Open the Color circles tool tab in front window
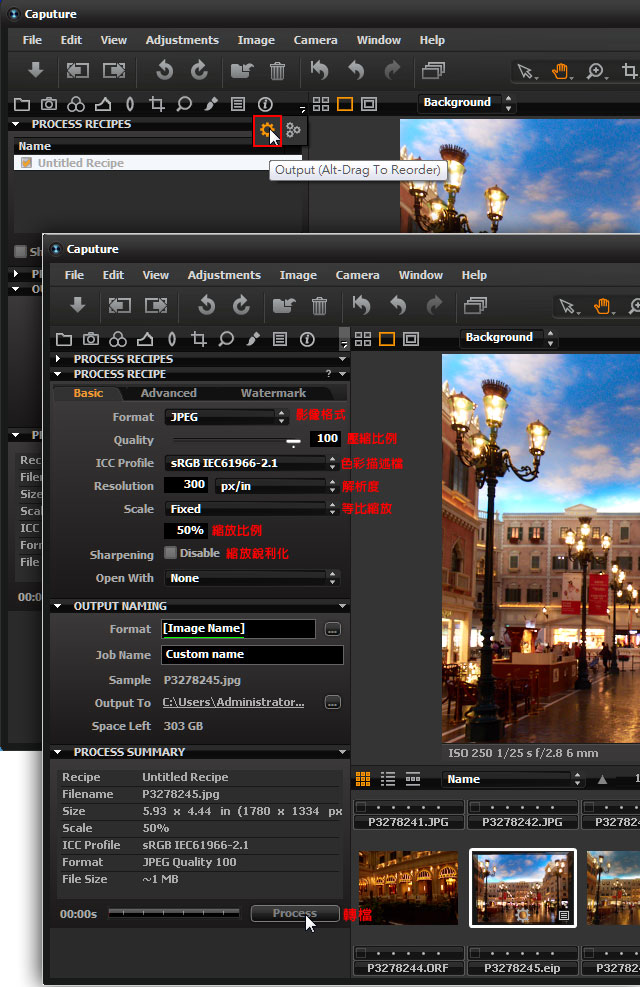 click(x=118, y=339)
